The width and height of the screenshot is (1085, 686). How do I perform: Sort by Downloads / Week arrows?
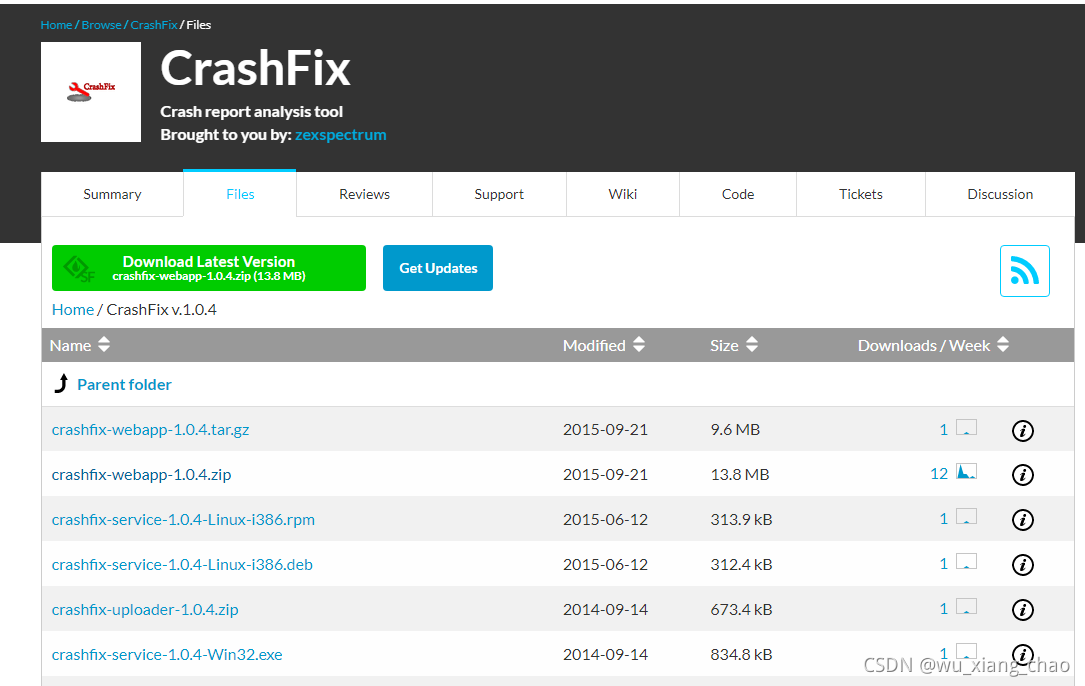point(1001,344)
